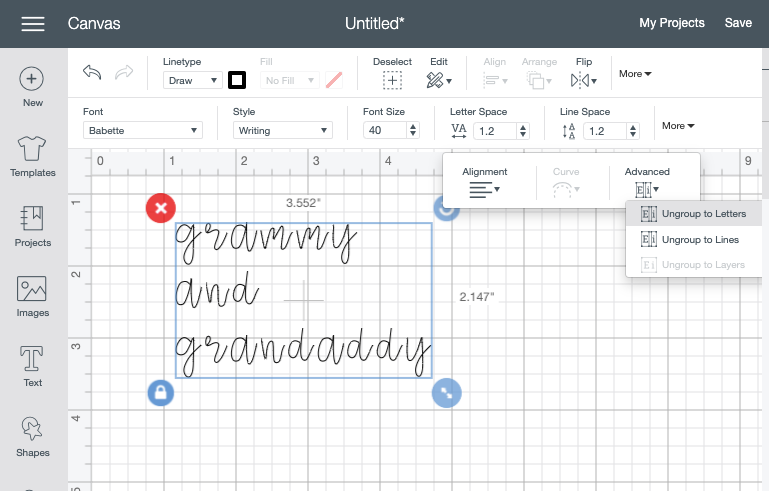Viewport: 769px width, 491px height.
Task: Open Templates t-shirt icon
Action: 32,149
